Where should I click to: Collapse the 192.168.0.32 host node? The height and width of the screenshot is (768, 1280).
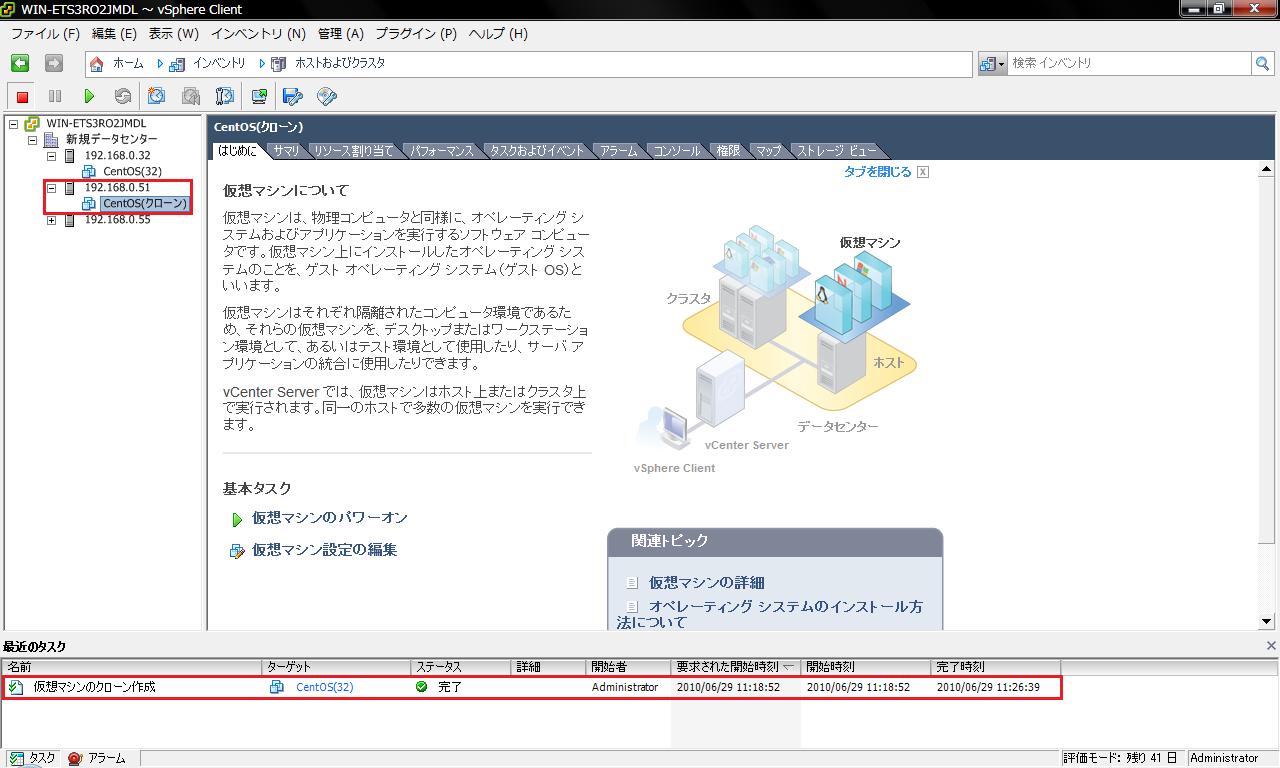[x=52, y=156]
